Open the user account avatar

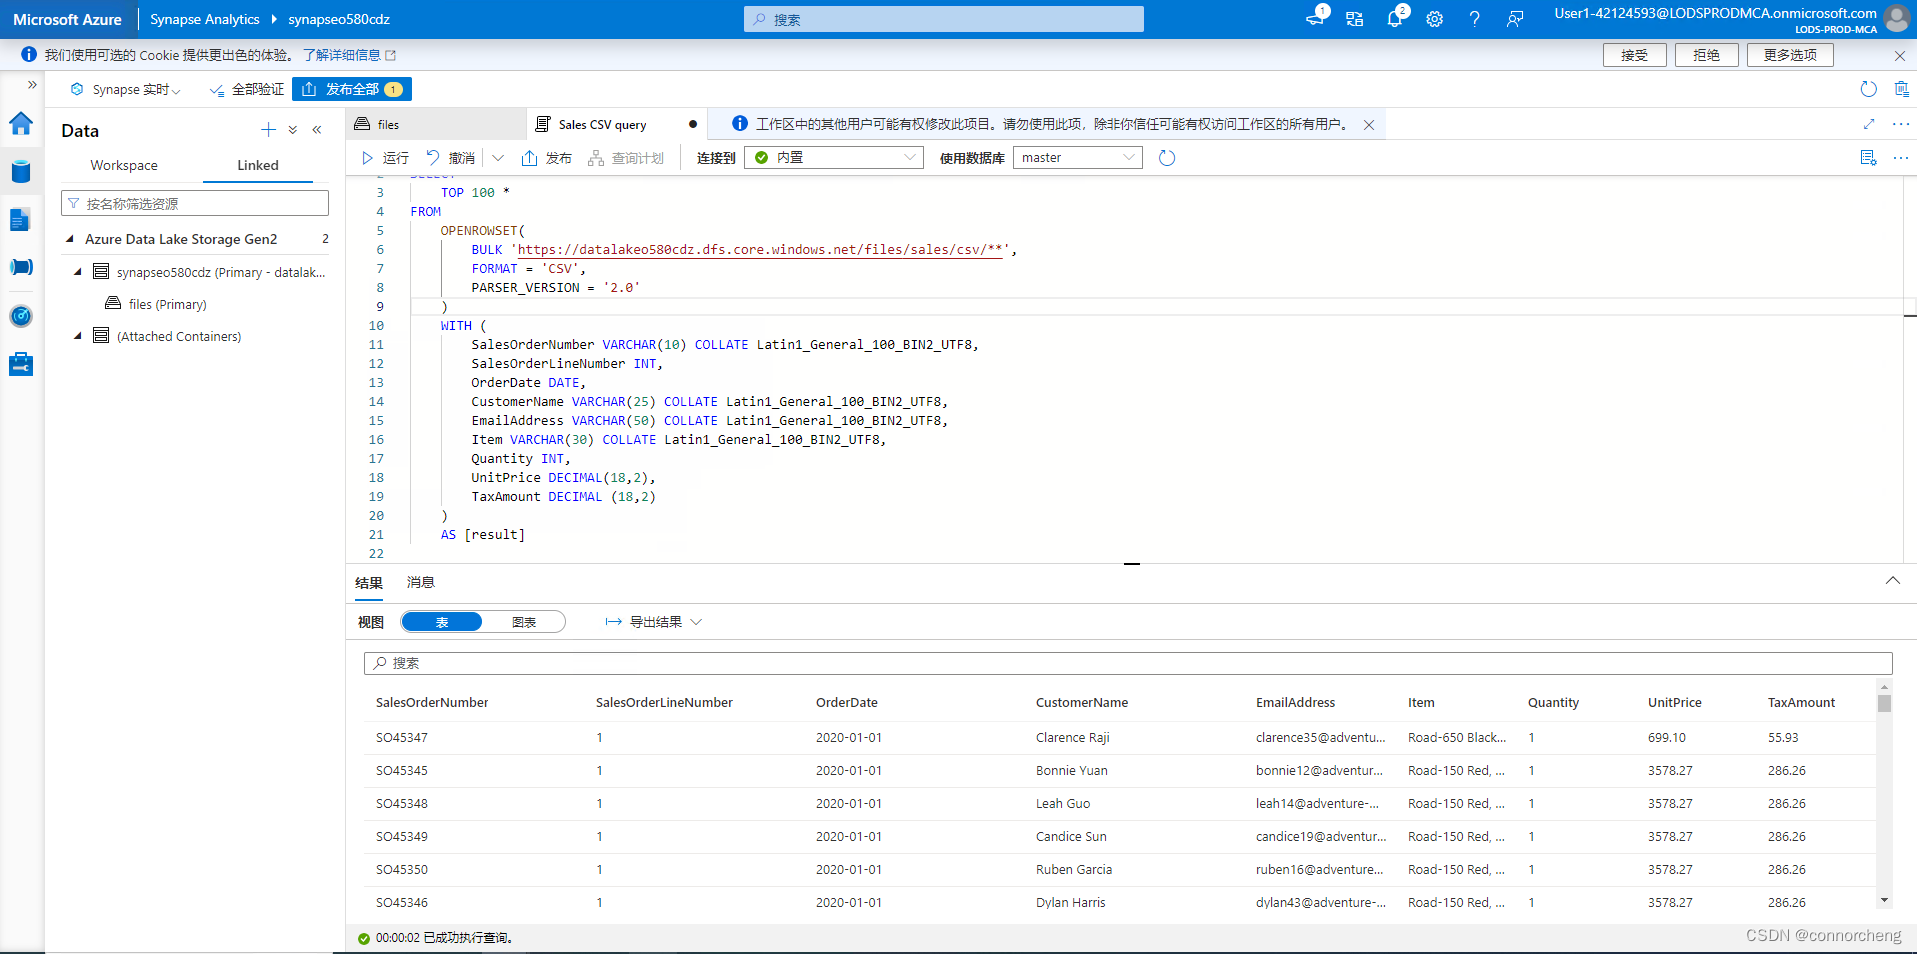(x=1896, y=19)
